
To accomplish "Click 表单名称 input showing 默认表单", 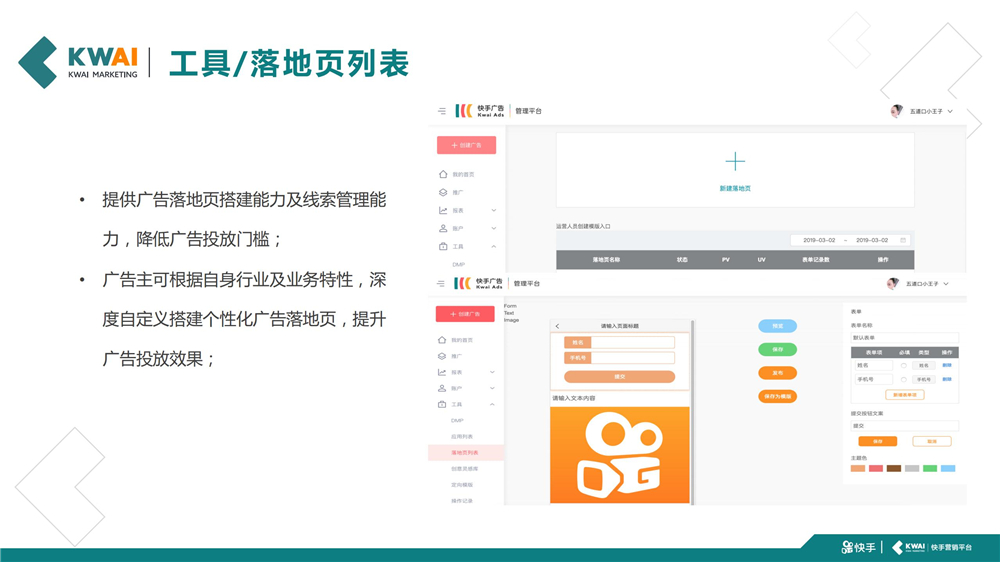I will point(904,338).
